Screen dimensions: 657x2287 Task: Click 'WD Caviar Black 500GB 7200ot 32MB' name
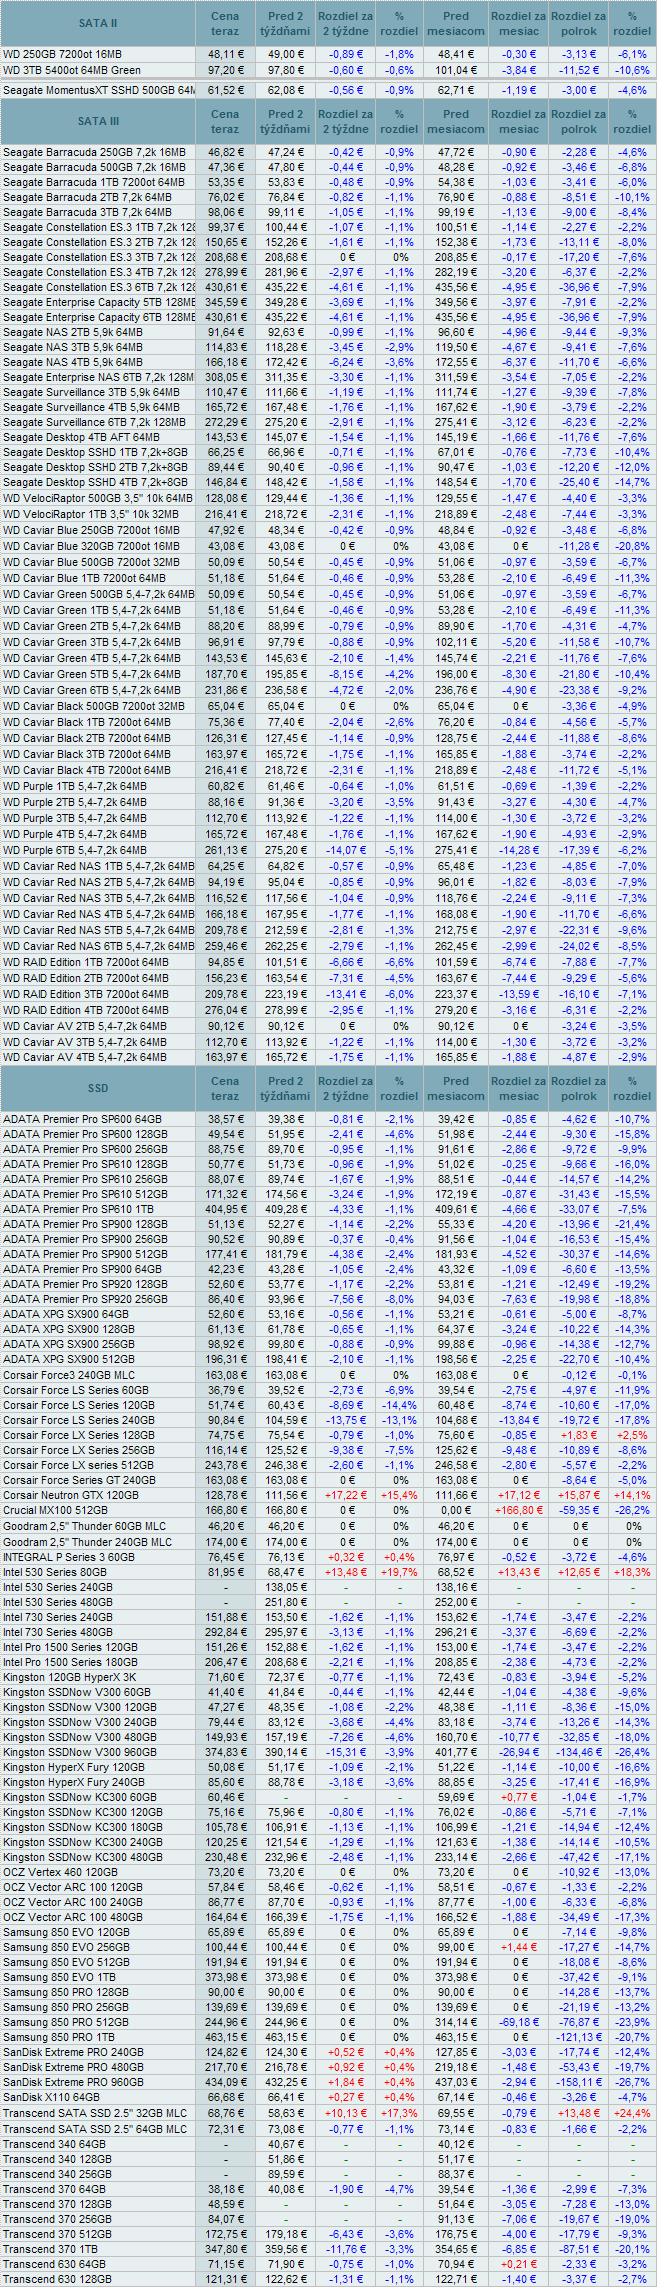point(92,706)
